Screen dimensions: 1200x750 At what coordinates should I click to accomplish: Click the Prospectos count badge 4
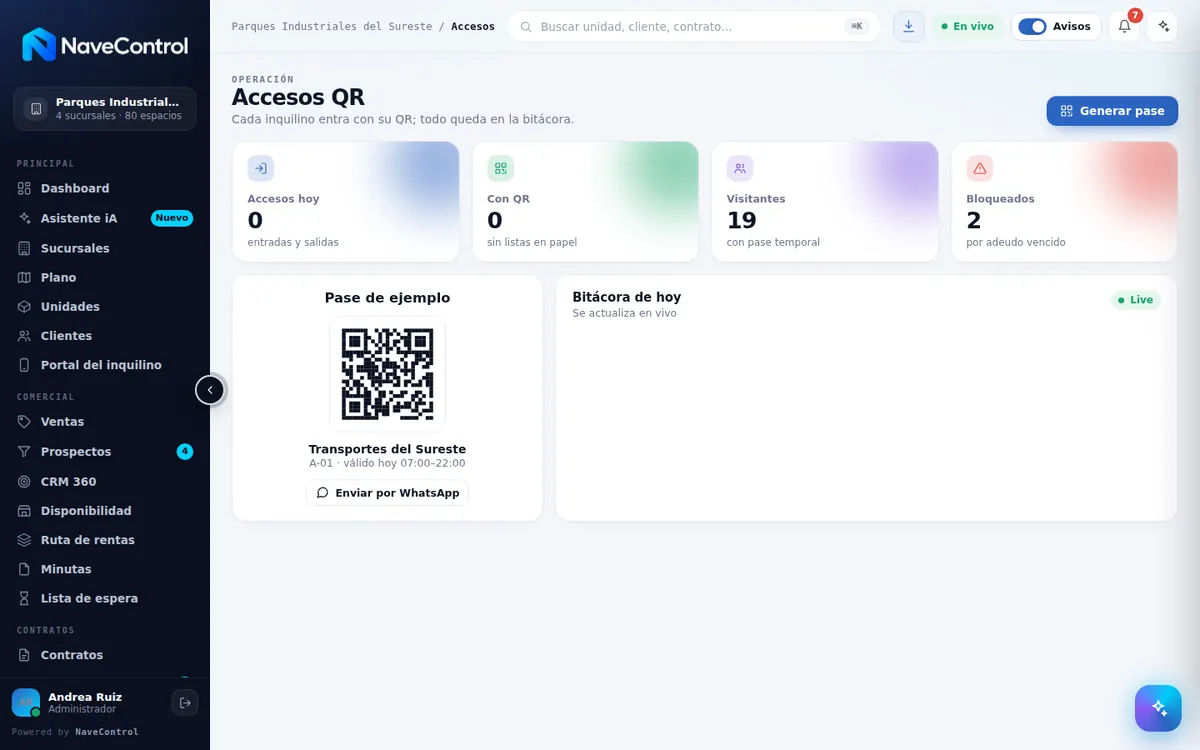pos(185,452)
